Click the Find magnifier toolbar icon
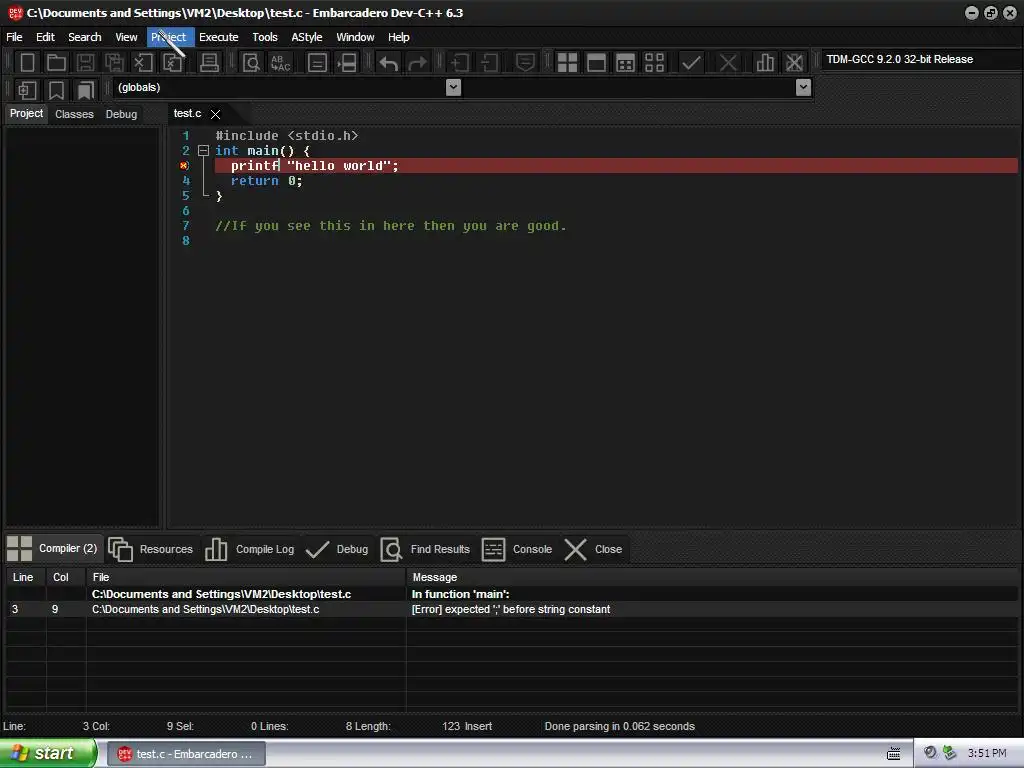This screenshot has height=768, width=1024. pyautogui.click(x=251, y=63)
